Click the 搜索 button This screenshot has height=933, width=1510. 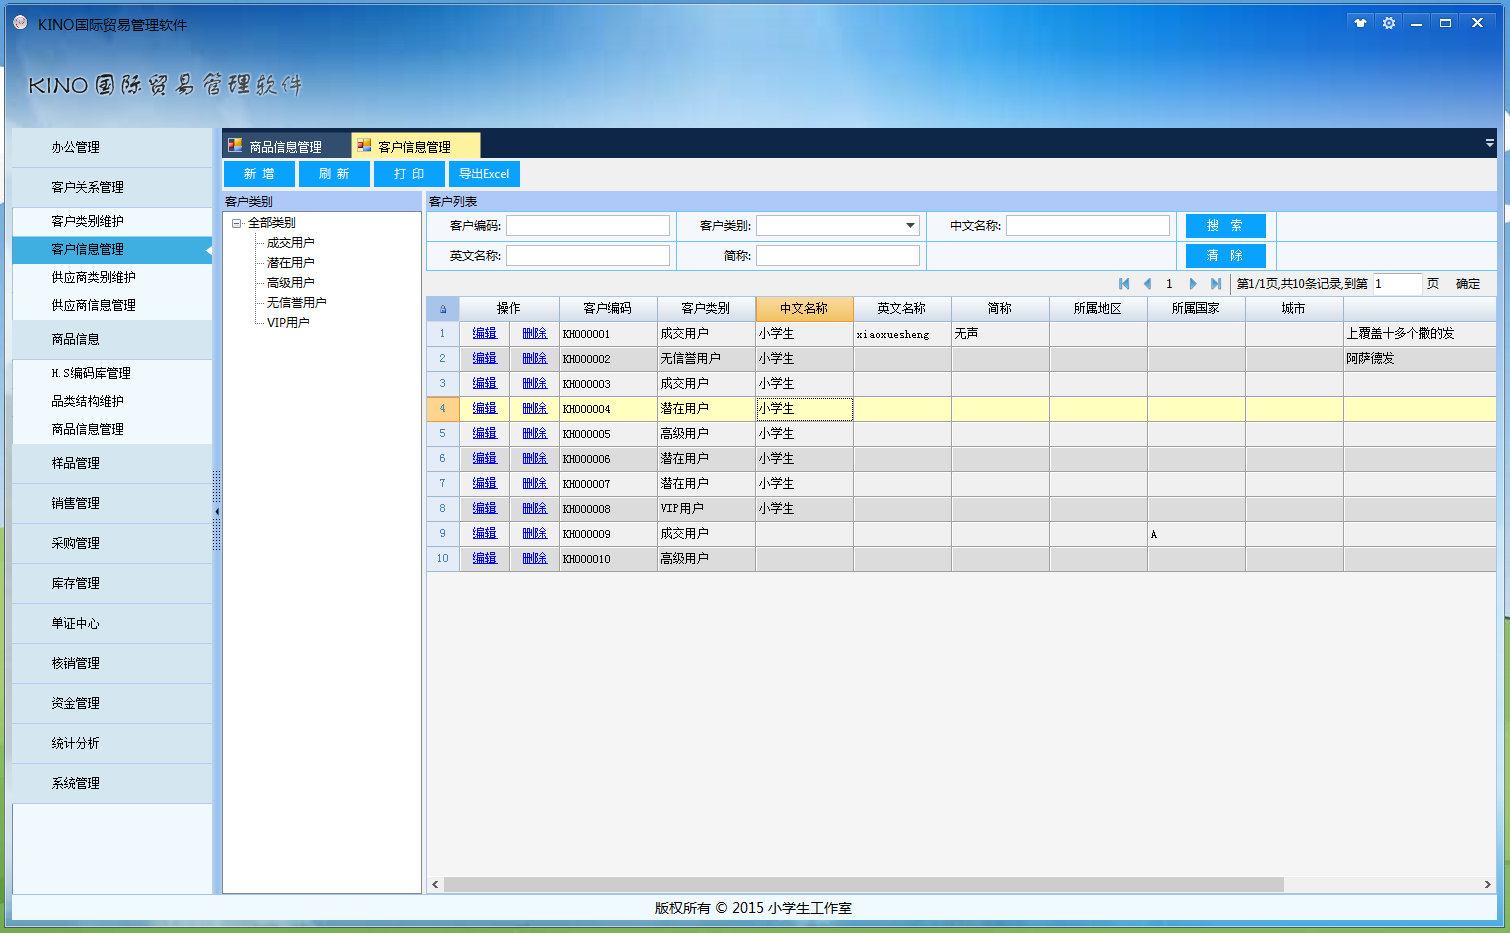(x=1225, y=226)
